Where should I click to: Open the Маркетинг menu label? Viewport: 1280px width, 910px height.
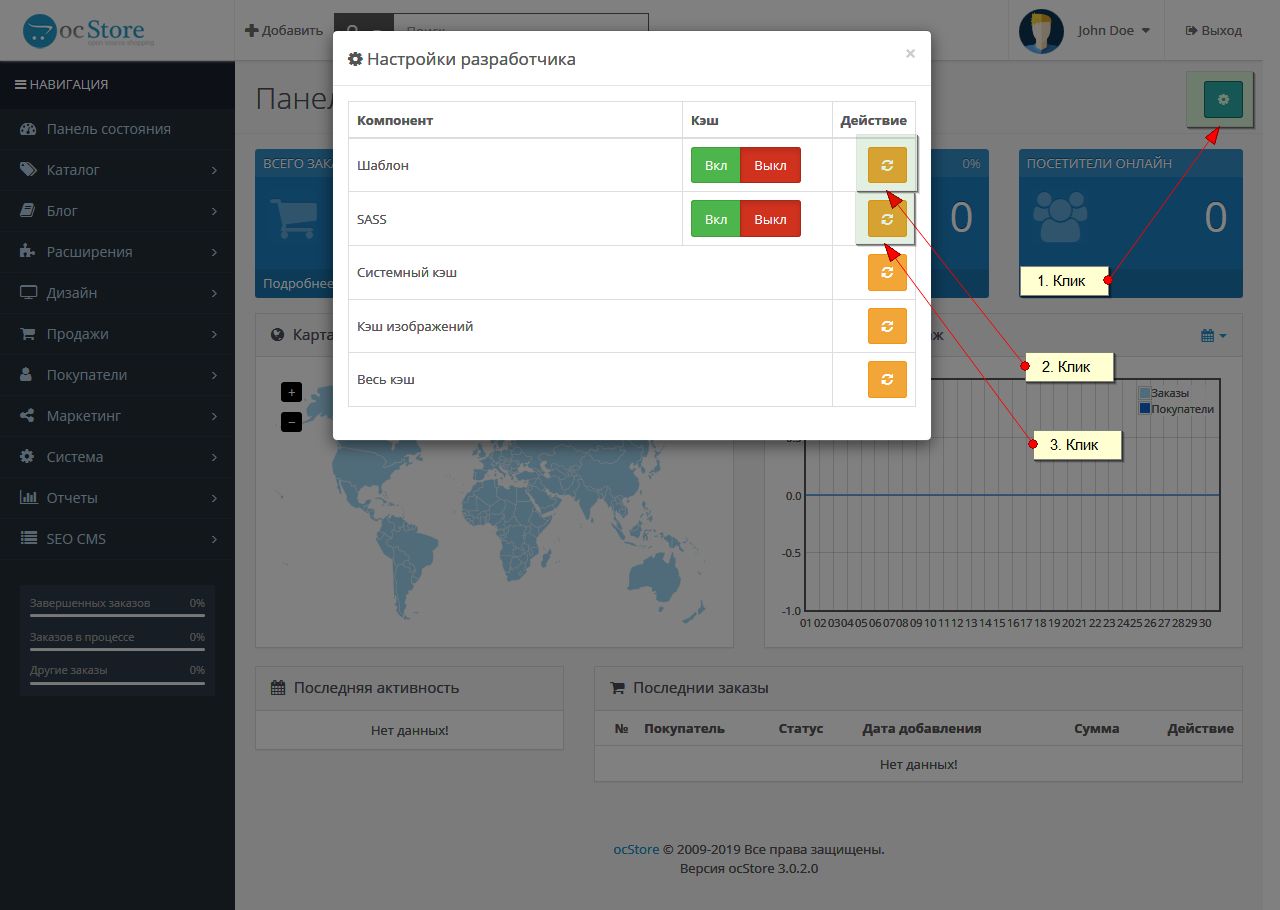84,416
